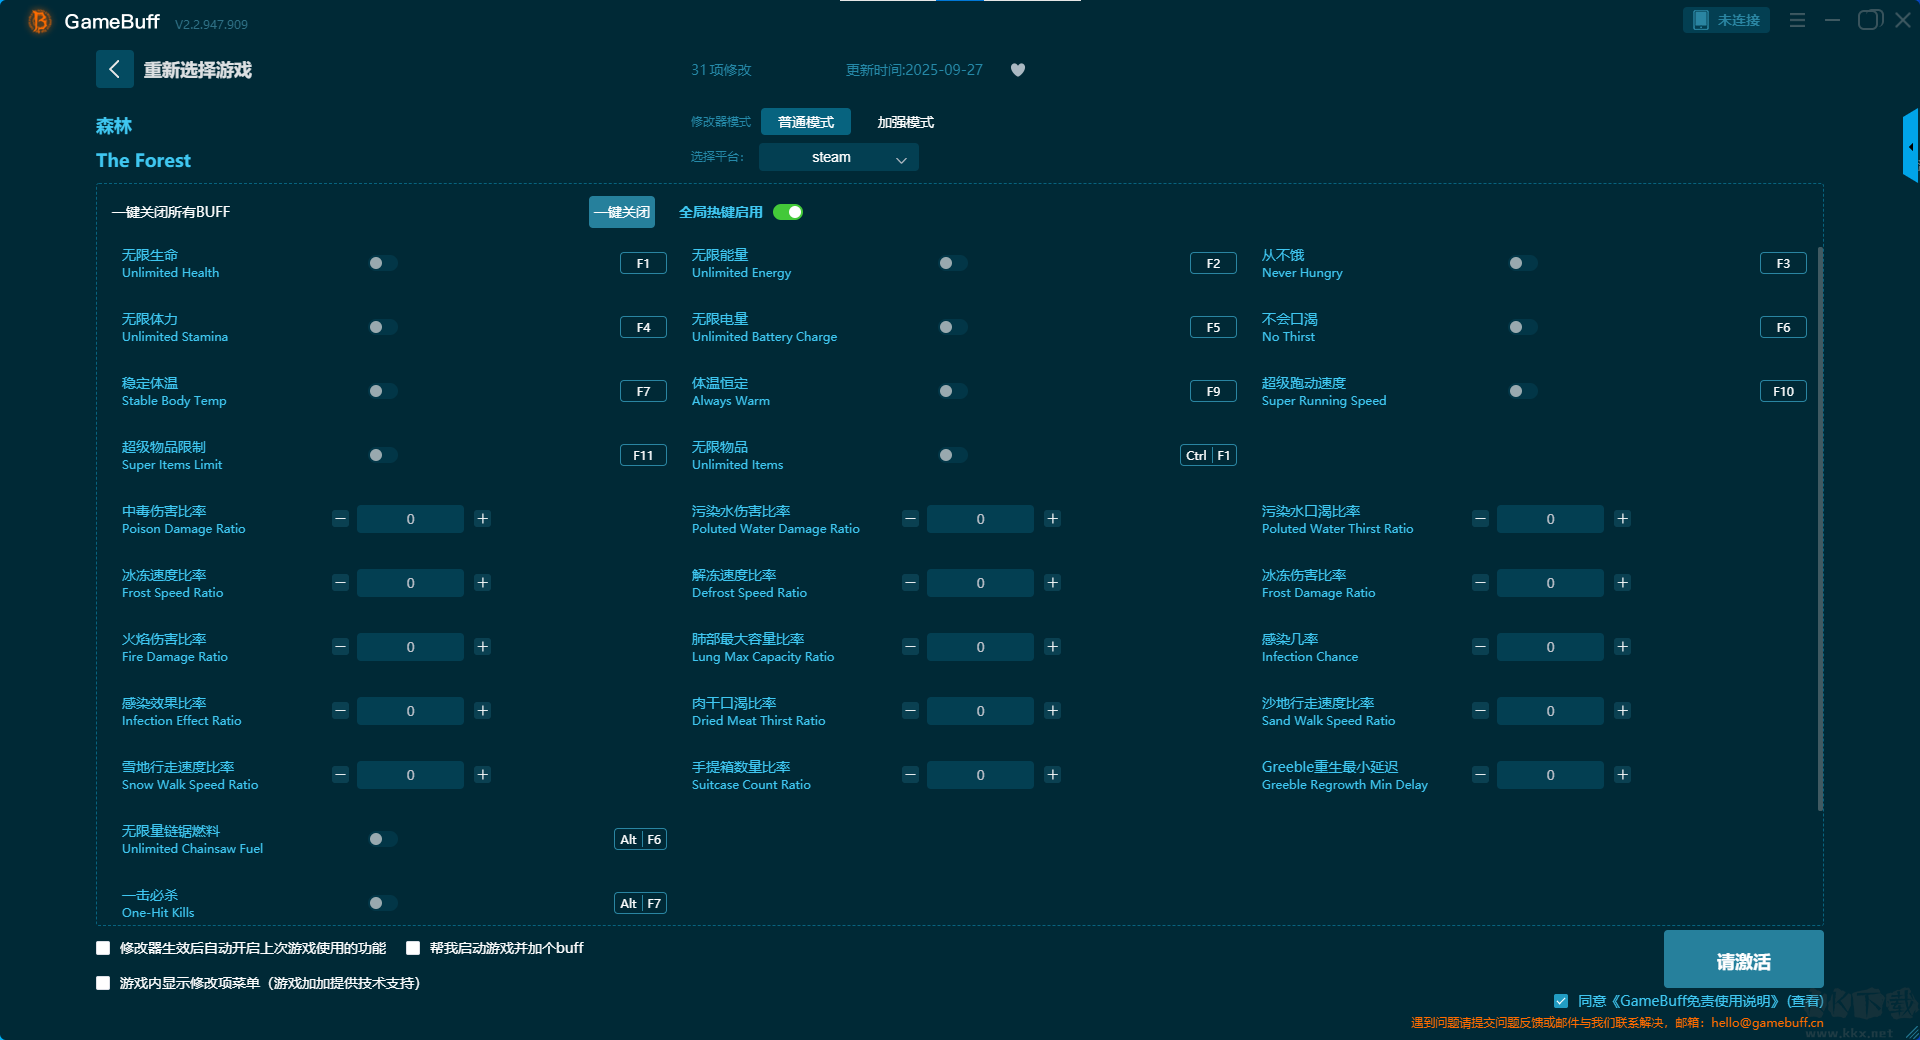Enable Unlimited Energy switch

(952, 263)
